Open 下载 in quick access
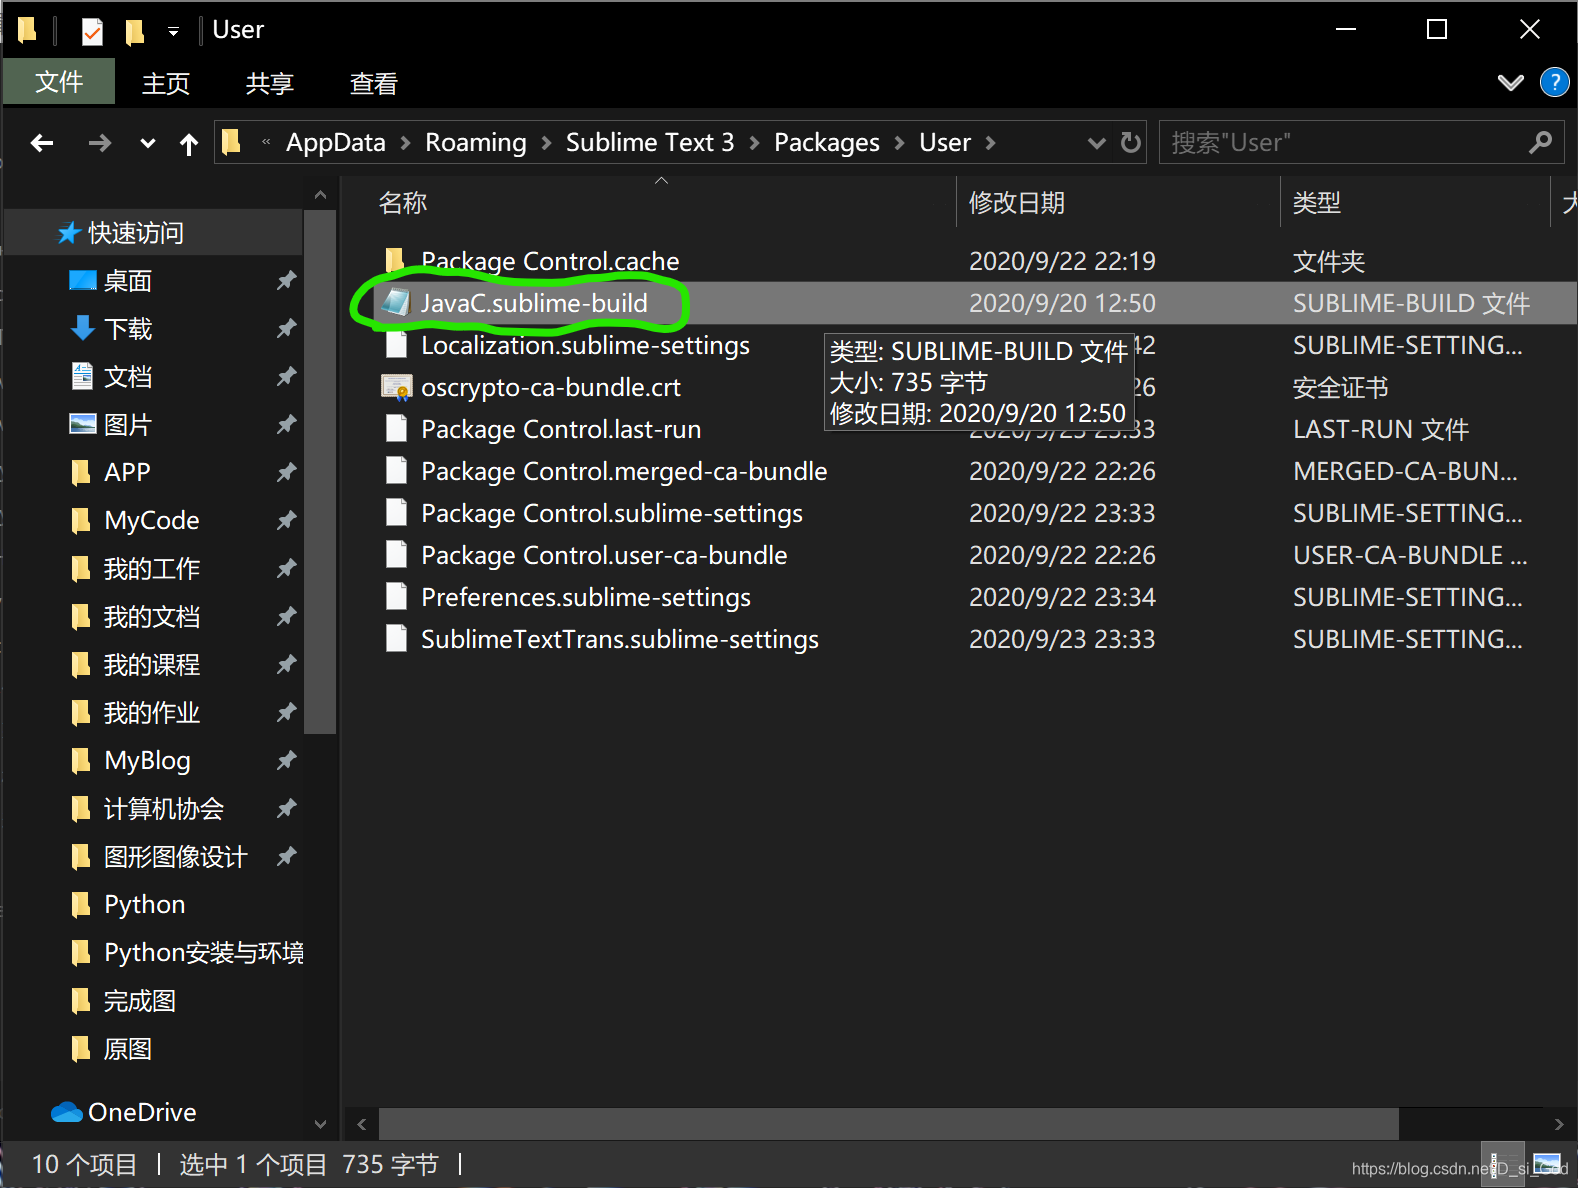The height and width of the screenshot is (1188, 1578). pyautogui.click(x=127, y=329)
